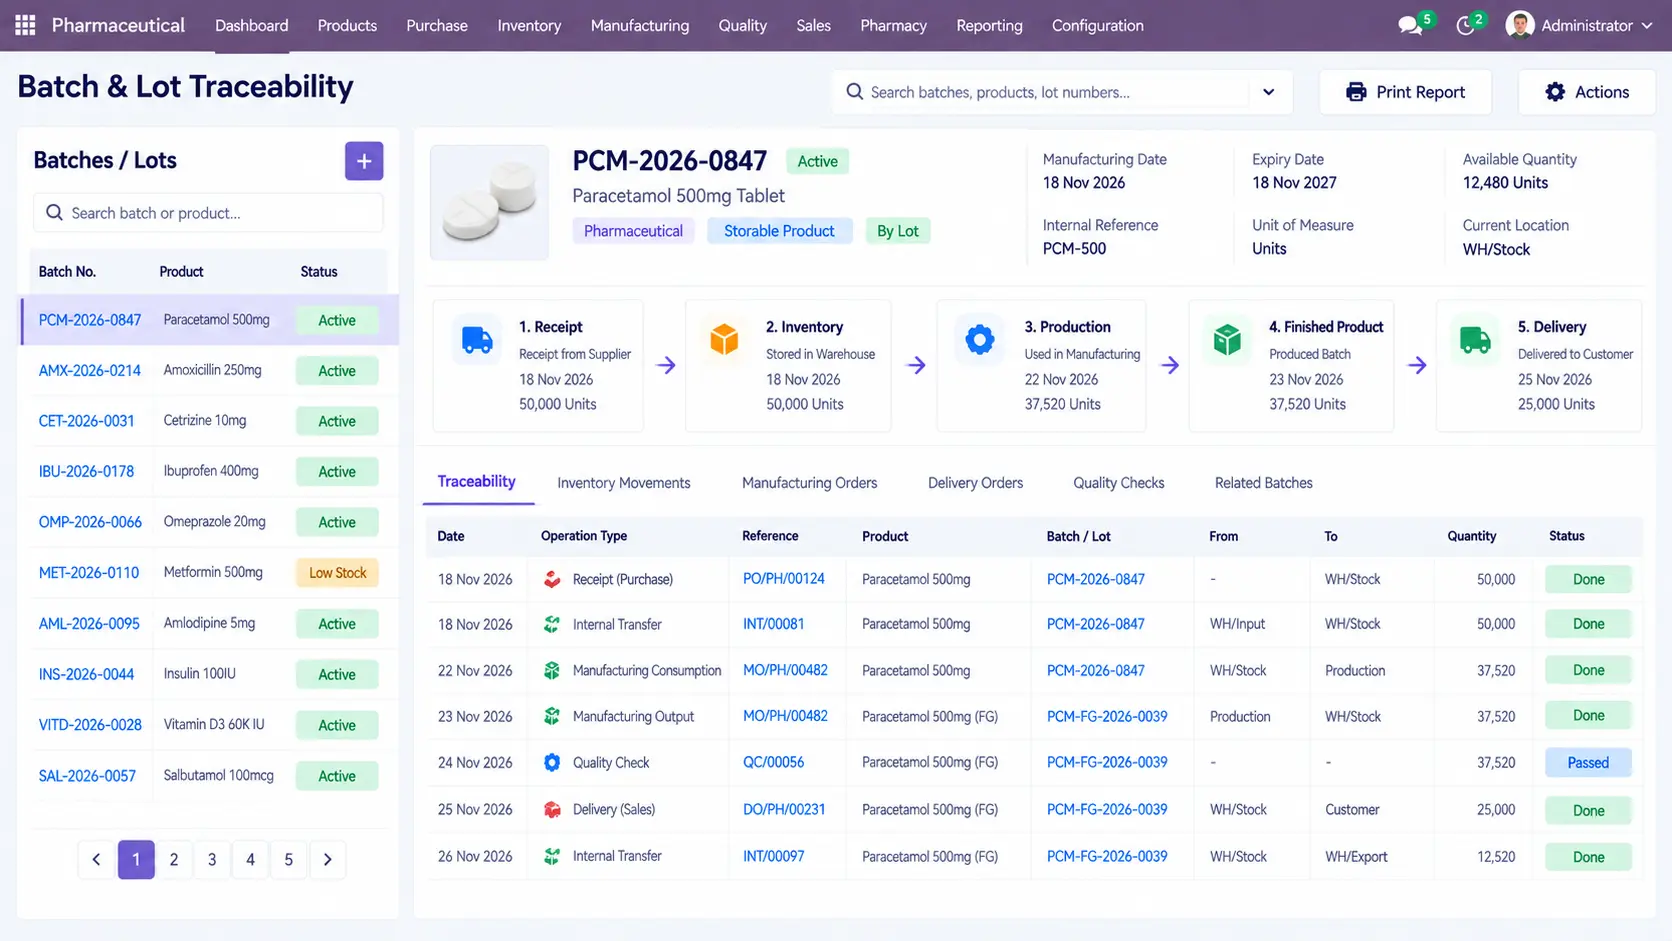
Task: Click the Manufacturing Output operation icon
Action: coord(552,716)
